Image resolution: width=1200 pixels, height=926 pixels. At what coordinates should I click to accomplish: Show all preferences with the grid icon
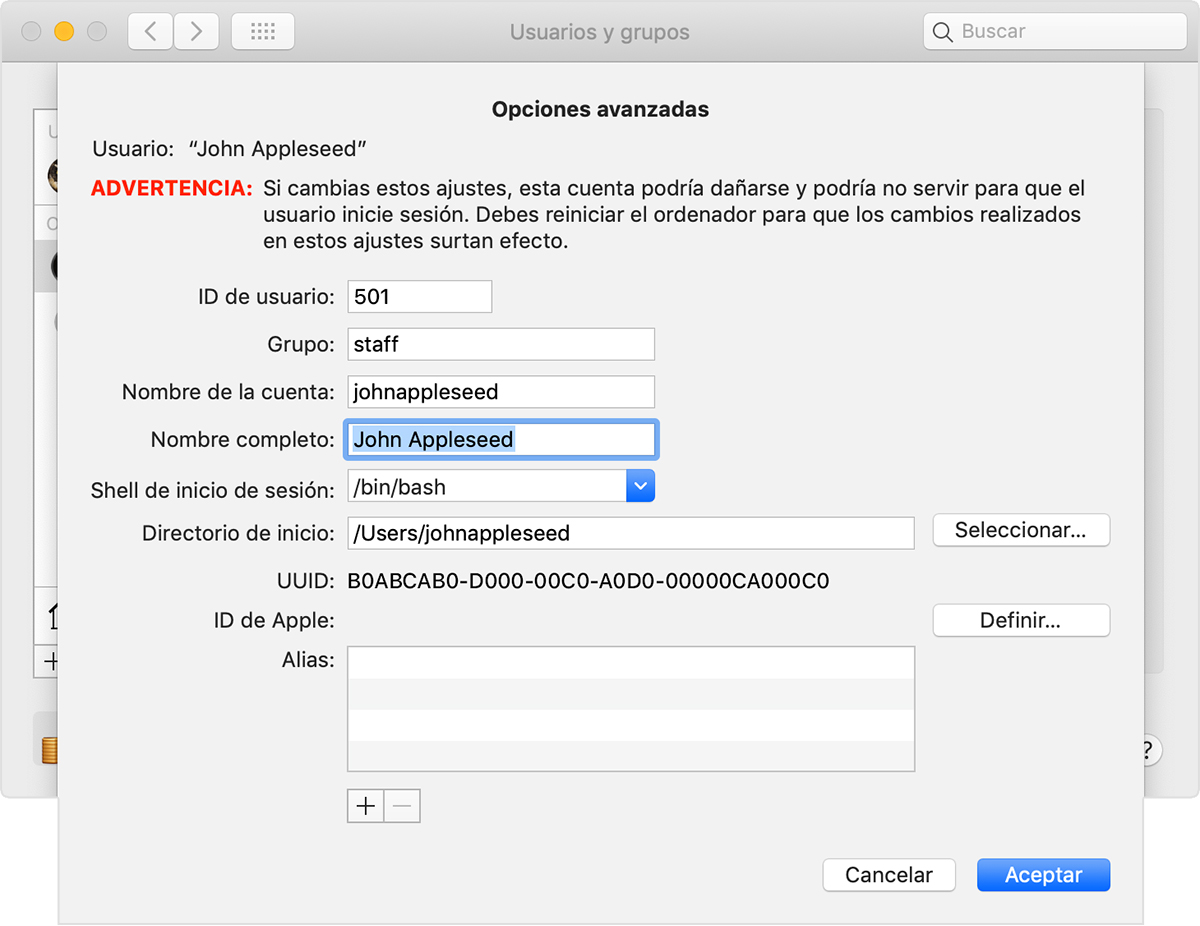click(262, 32)
